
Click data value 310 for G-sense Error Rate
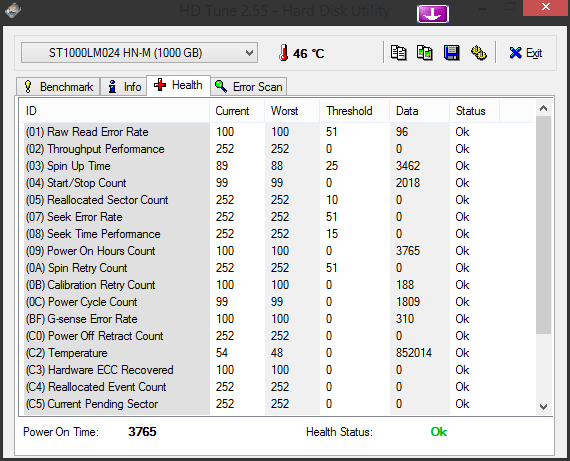405,319
